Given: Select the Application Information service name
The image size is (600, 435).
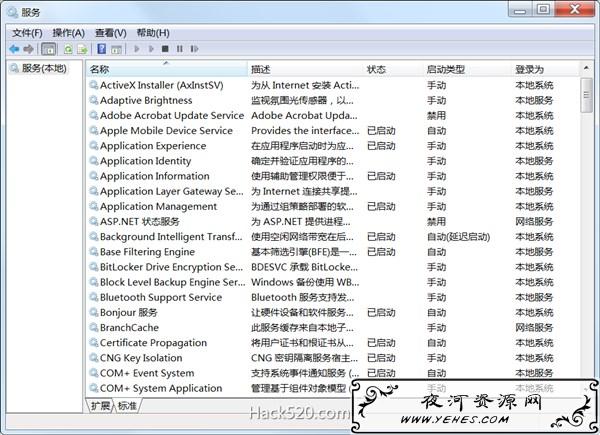Looking at the screenshot, I should tap(155, 176).
